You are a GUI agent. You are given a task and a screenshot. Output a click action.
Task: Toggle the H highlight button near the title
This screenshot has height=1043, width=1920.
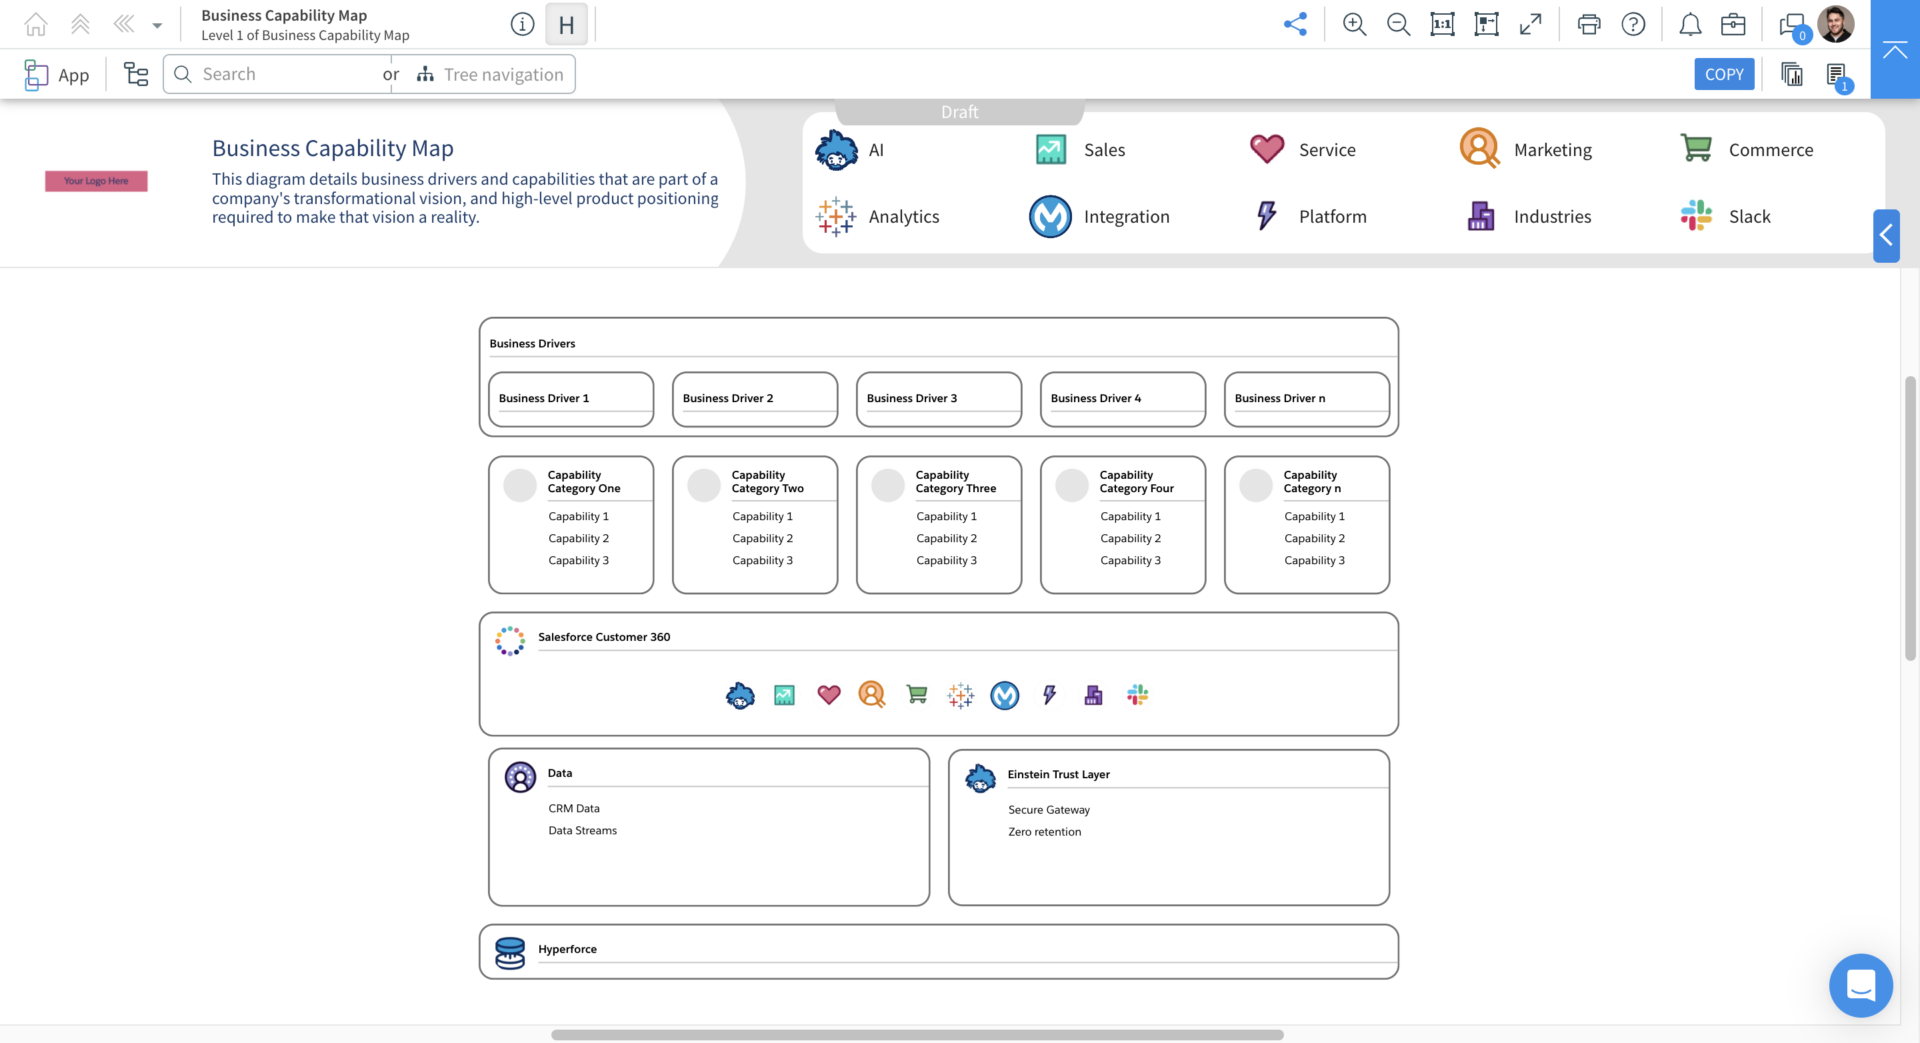click(x=566, y=24)
